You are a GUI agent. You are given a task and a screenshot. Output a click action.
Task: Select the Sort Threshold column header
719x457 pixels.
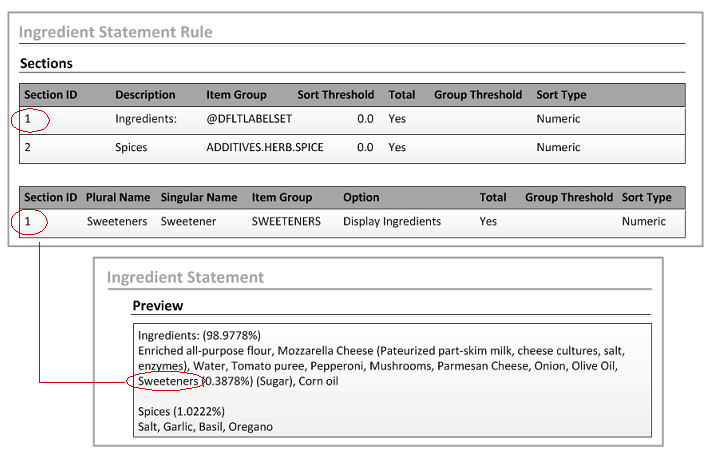point(335,95)
